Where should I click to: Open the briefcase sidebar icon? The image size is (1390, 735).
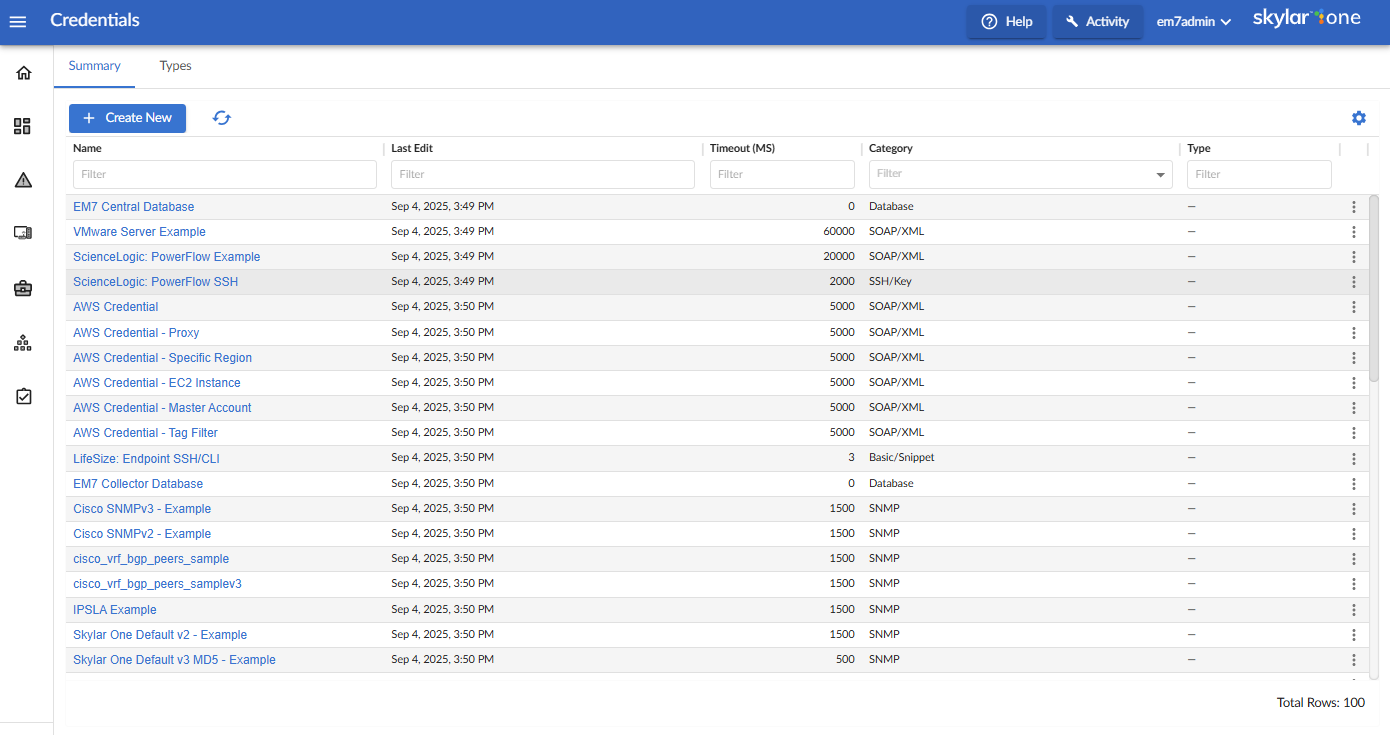coord(23,288)
